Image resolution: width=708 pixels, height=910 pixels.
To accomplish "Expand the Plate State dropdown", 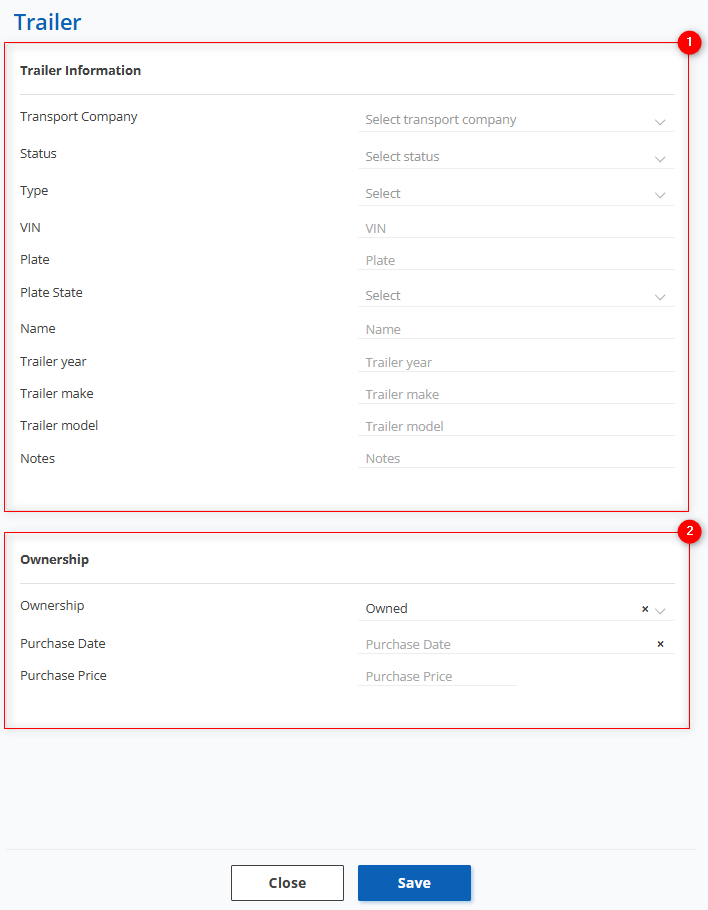I will click(x=515, y=296).
